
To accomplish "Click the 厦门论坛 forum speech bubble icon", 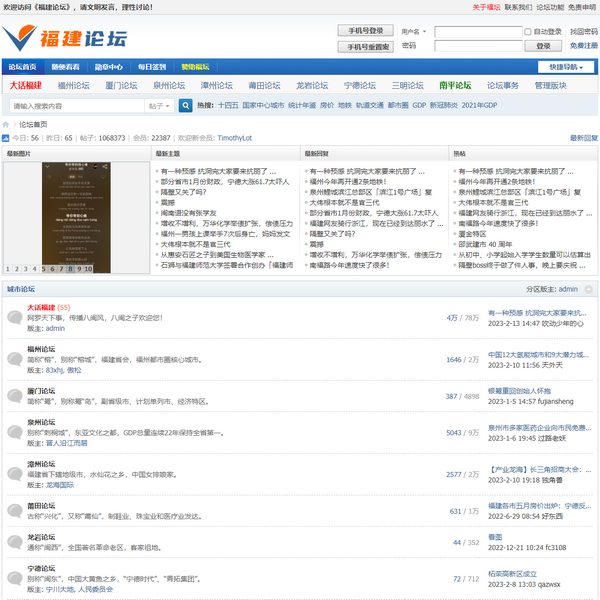I will coord(15,397).
